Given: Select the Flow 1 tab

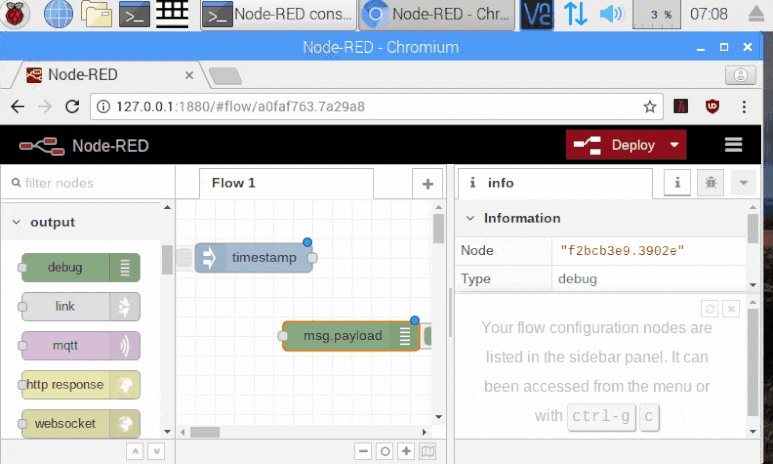Looking at the screenshot, I should coord(233,183).
